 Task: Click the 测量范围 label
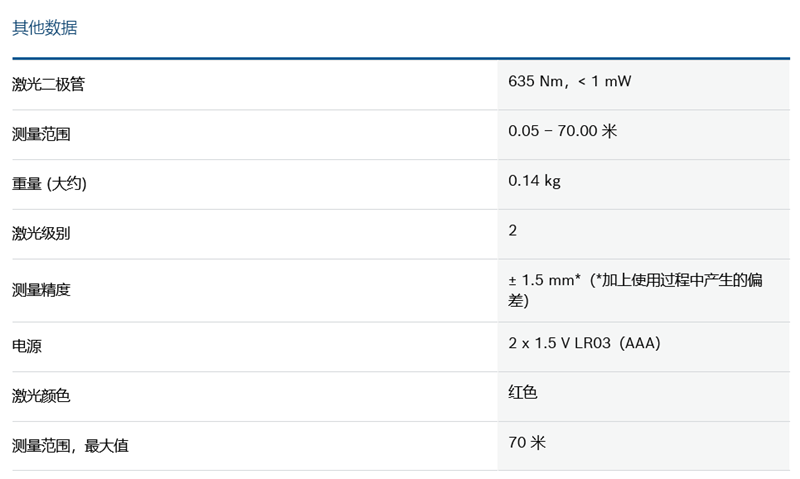pos(41,134)
